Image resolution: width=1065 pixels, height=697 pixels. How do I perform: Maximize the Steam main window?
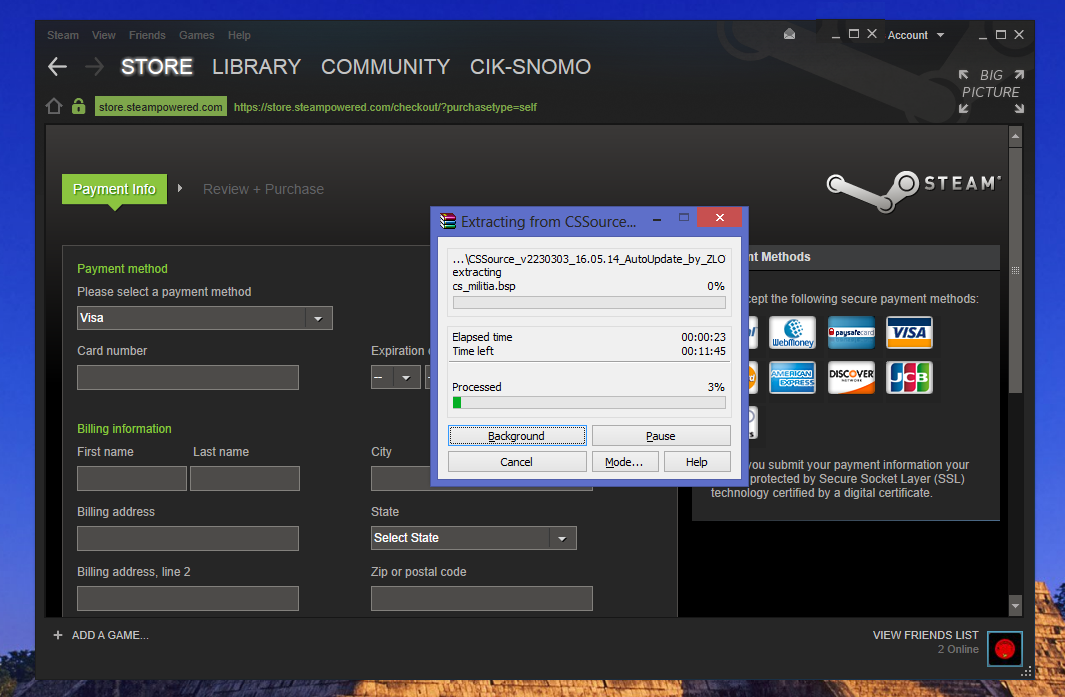[1000, 34]
